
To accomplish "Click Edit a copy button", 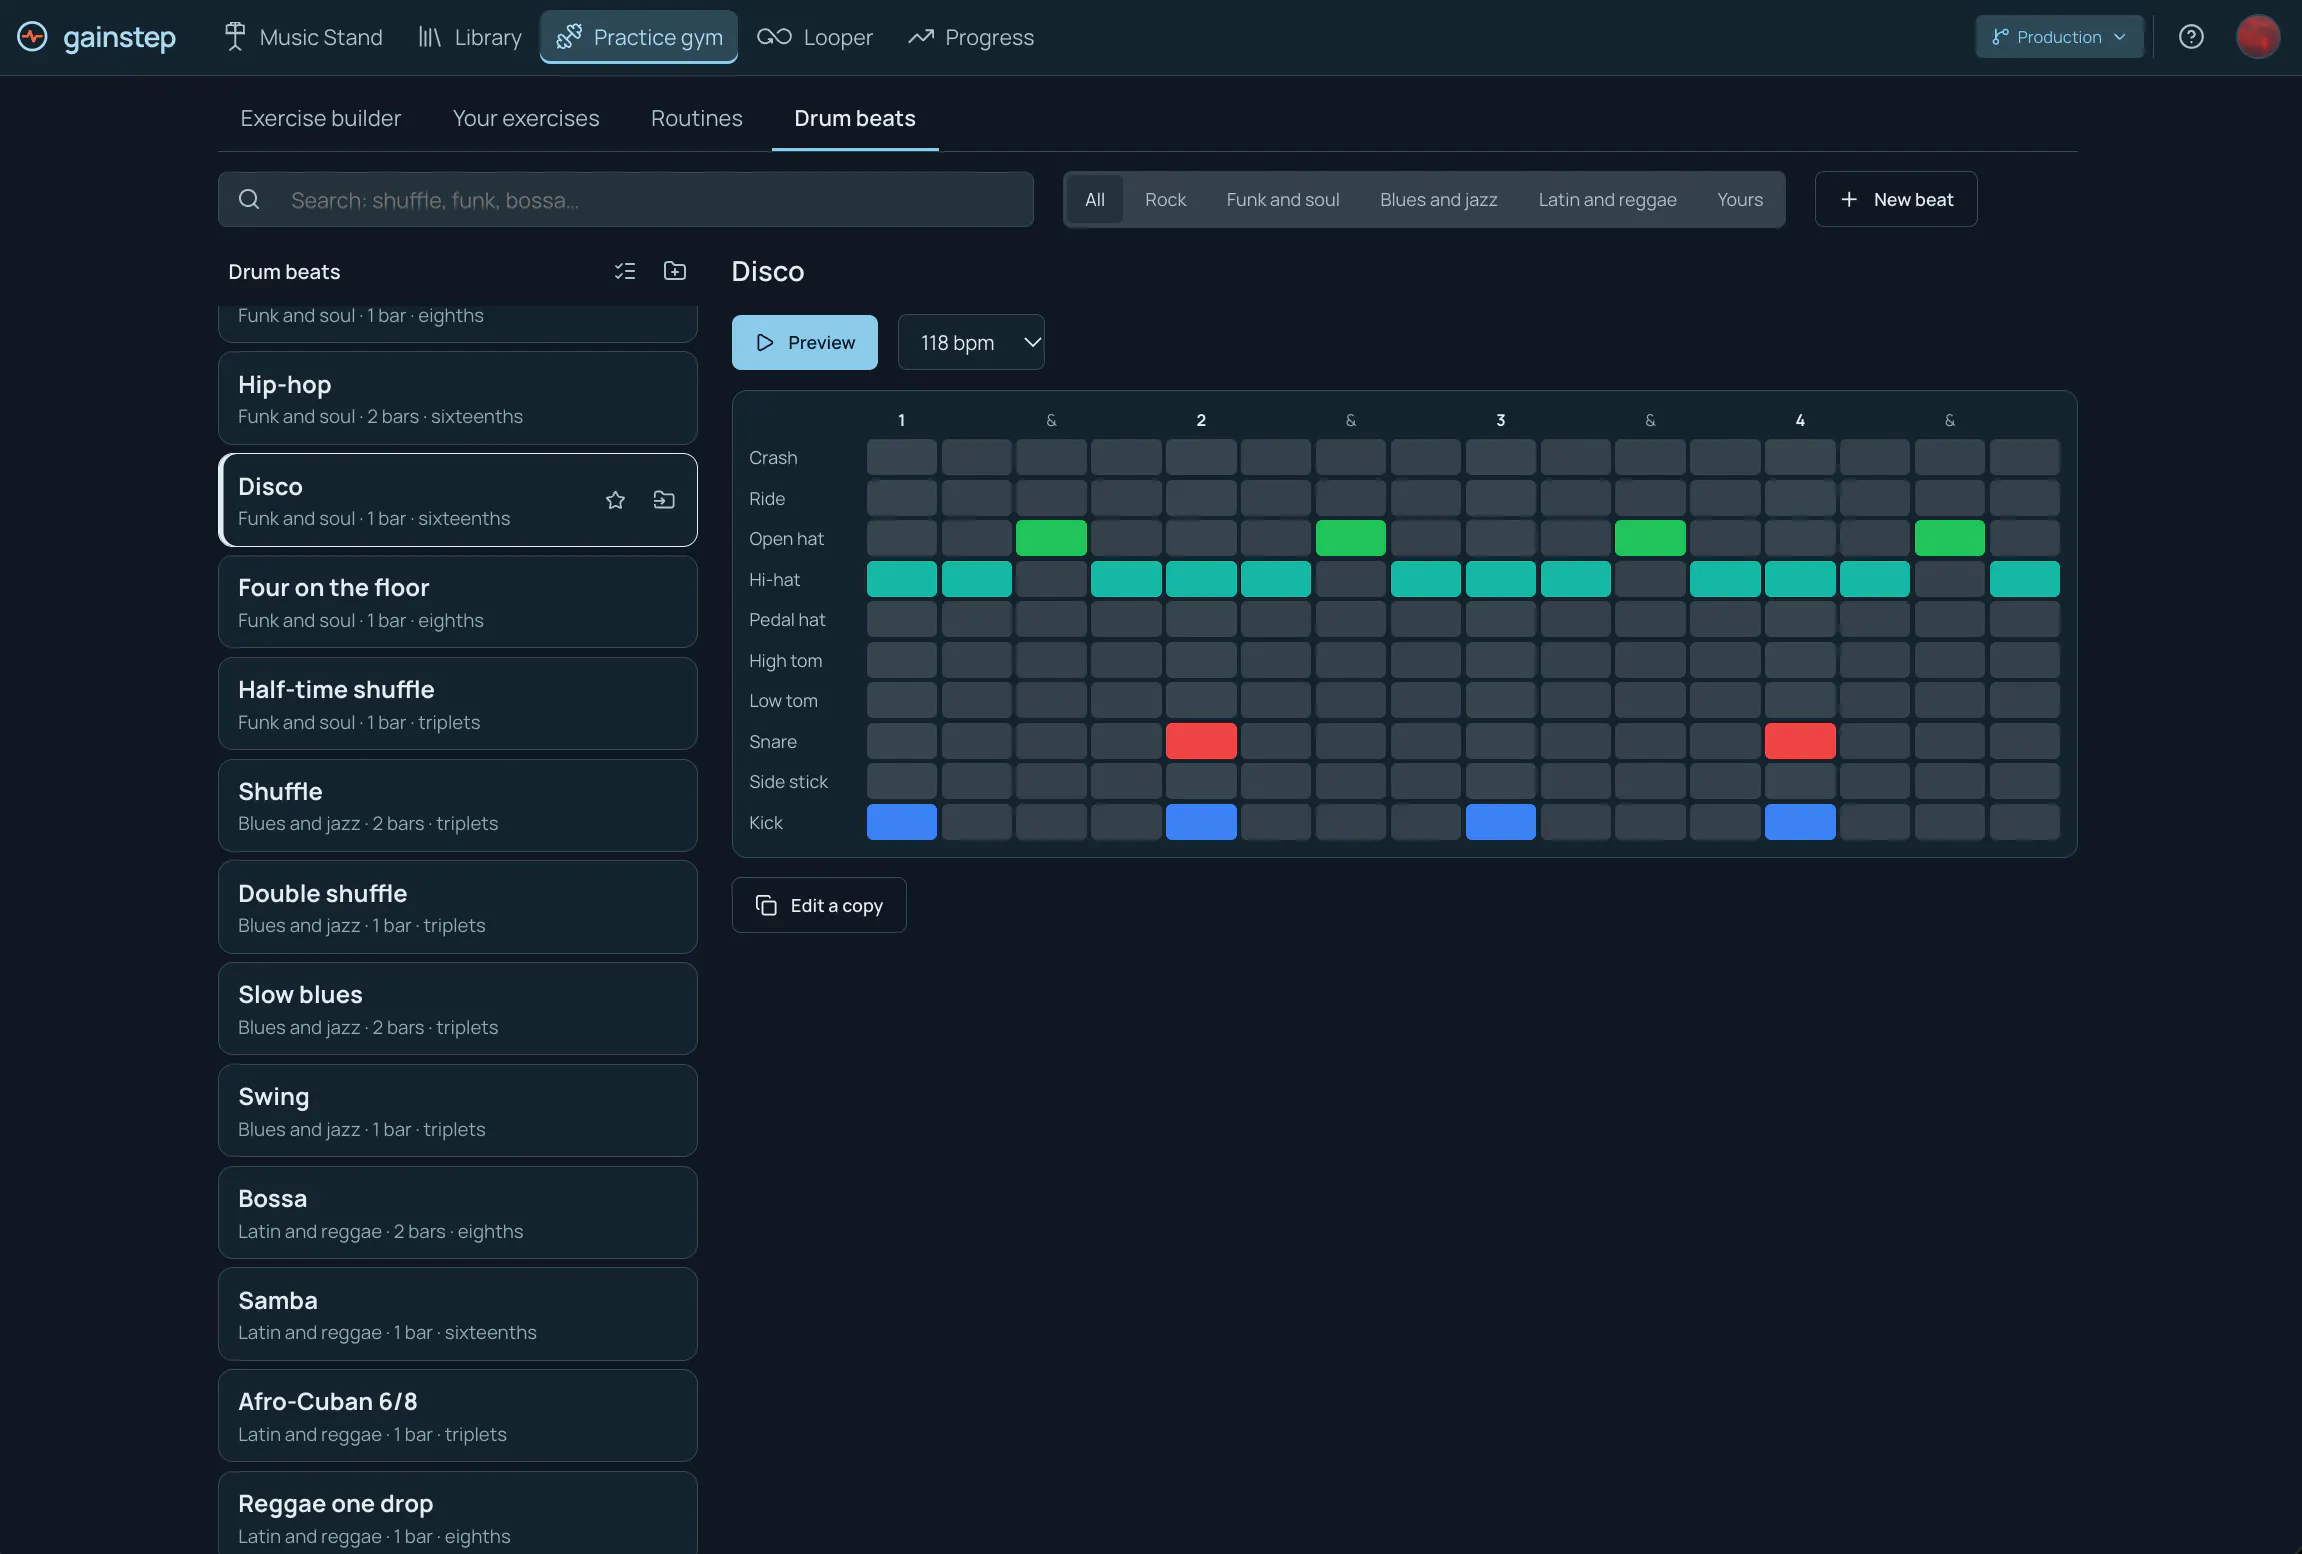I will [x=819, y=905].
